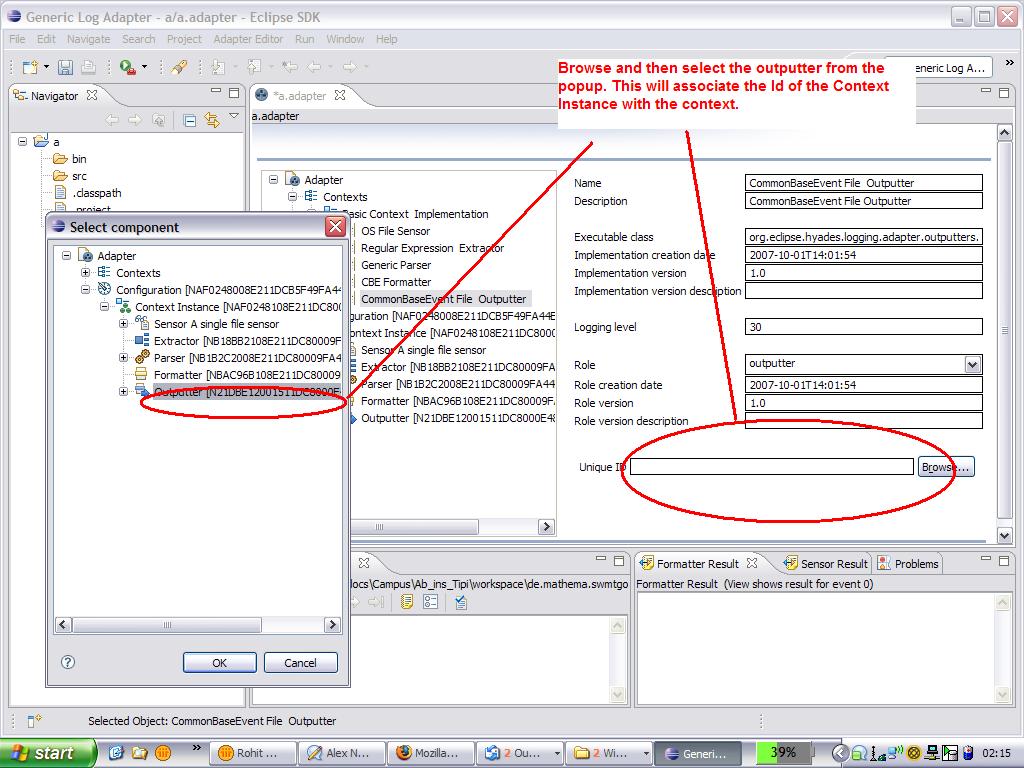The height and width of the screenshot is (768, 1024).
Task: Expand the Contexts node in dialog
Action: 86,273
